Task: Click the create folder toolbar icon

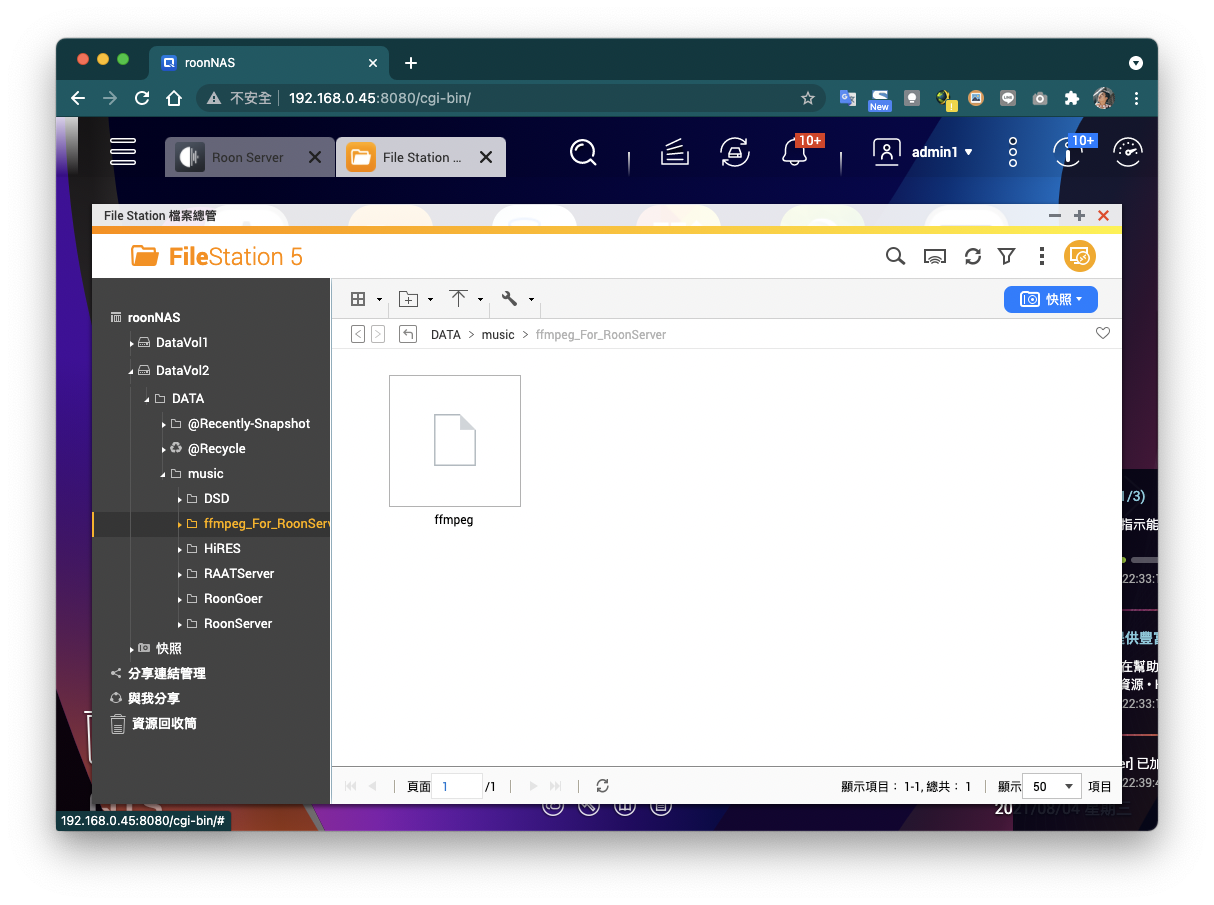Action: pos(408,299)
